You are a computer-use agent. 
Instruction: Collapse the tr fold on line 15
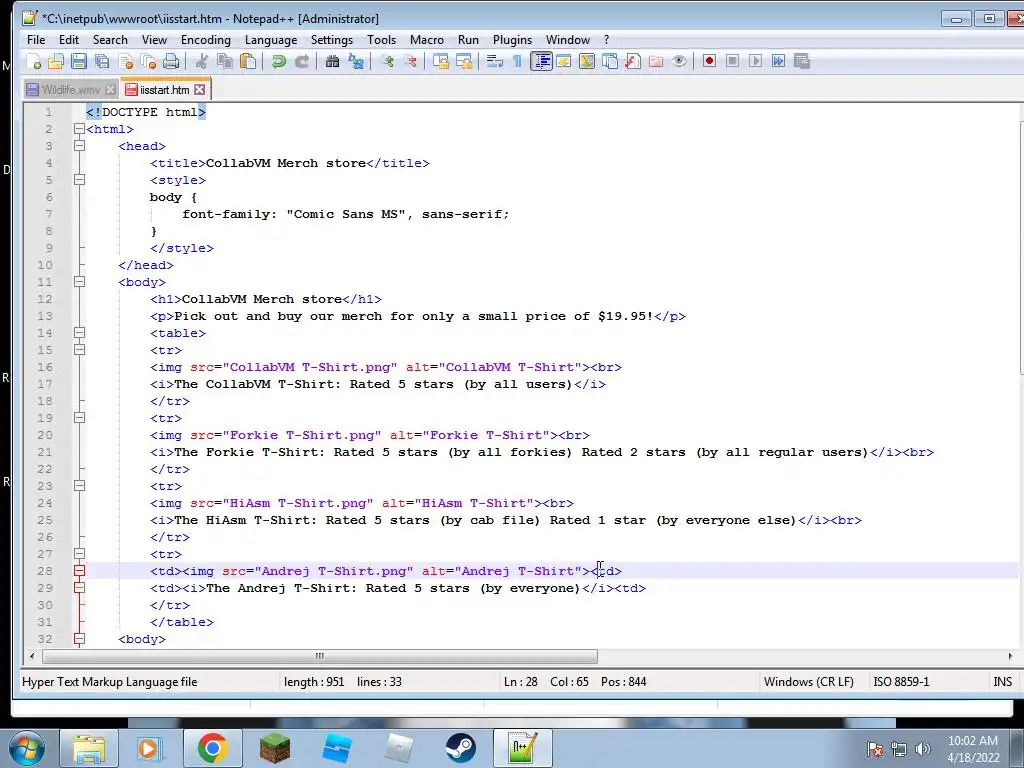coord(79,349)
